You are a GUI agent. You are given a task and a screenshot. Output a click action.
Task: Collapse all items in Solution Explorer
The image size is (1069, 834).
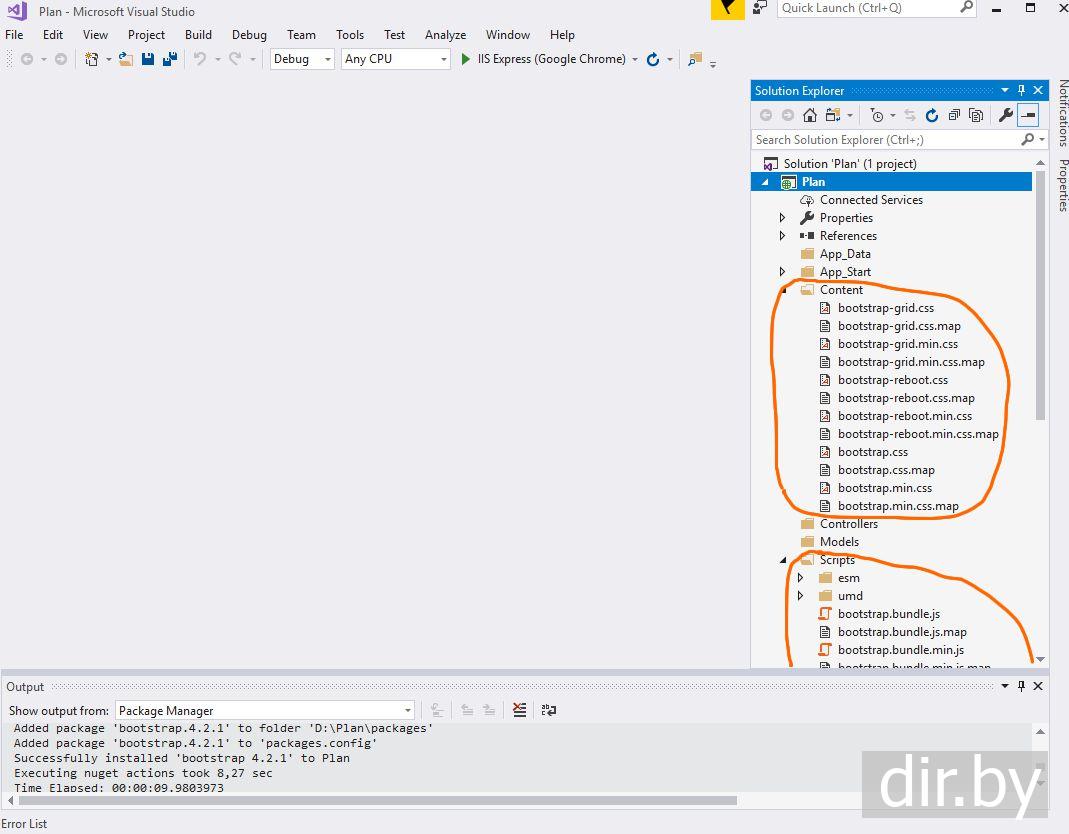(954, 115)
